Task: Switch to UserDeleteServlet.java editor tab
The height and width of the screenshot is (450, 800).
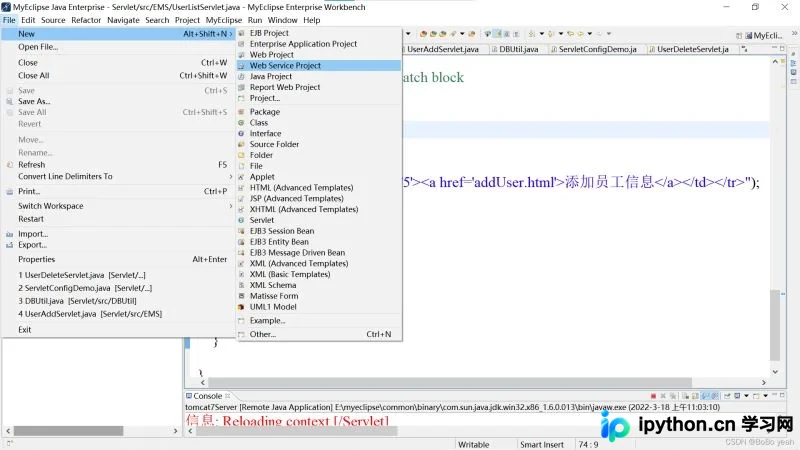Action: (689, 49)
